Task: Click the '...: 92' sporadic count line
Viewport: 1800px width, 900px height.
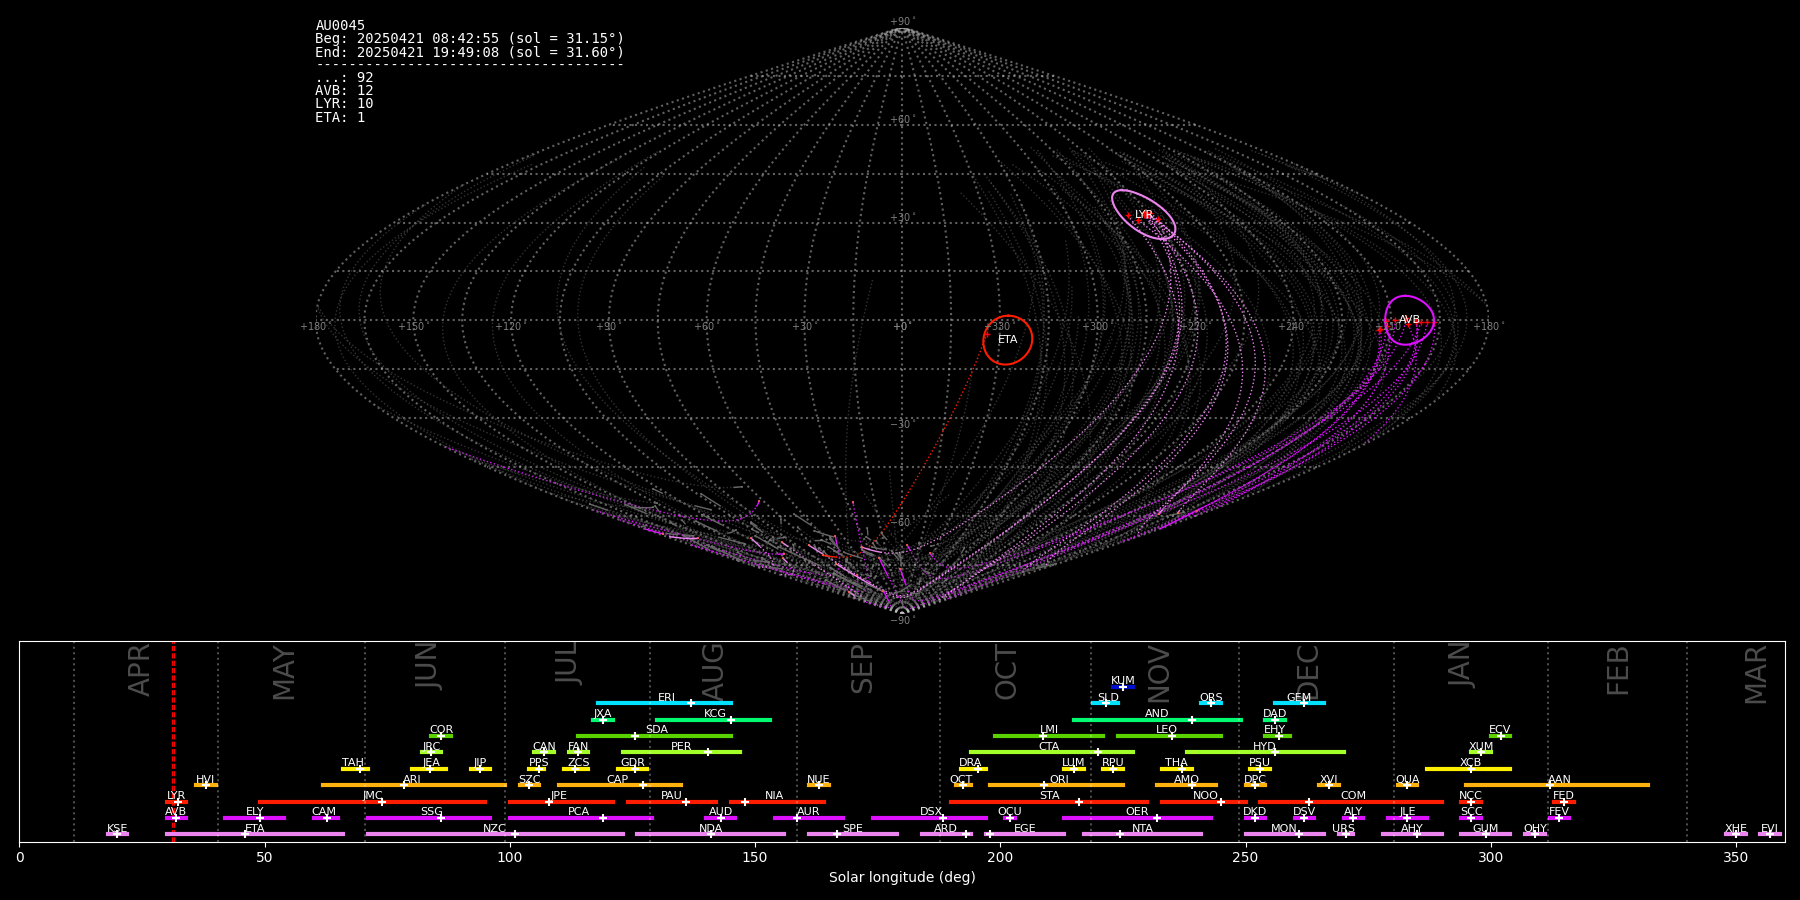Action: pyautogui.click(x=344, y=78)
